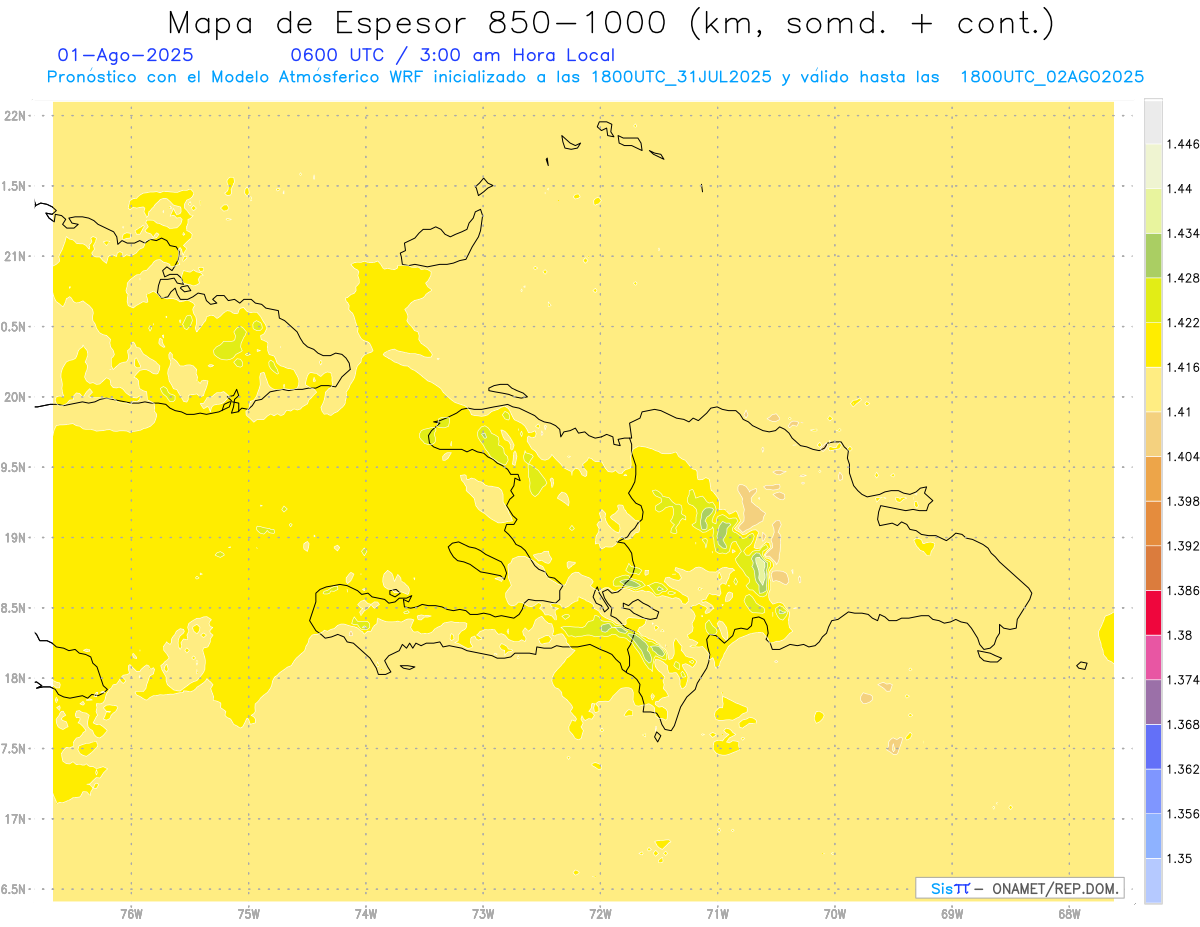Click the longitude label '73W'
1200x927 pixels.
(483, 914)
